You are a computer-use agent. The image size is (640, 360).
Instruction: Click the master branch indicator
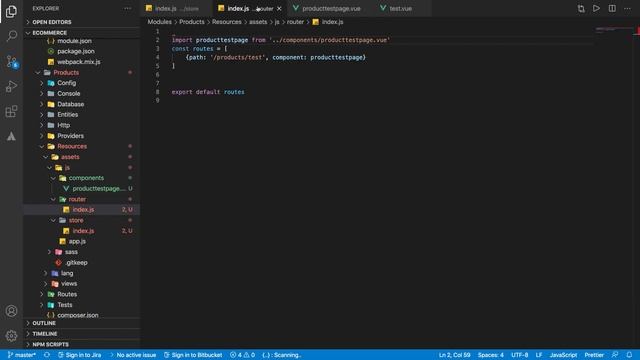coord(22,355)
